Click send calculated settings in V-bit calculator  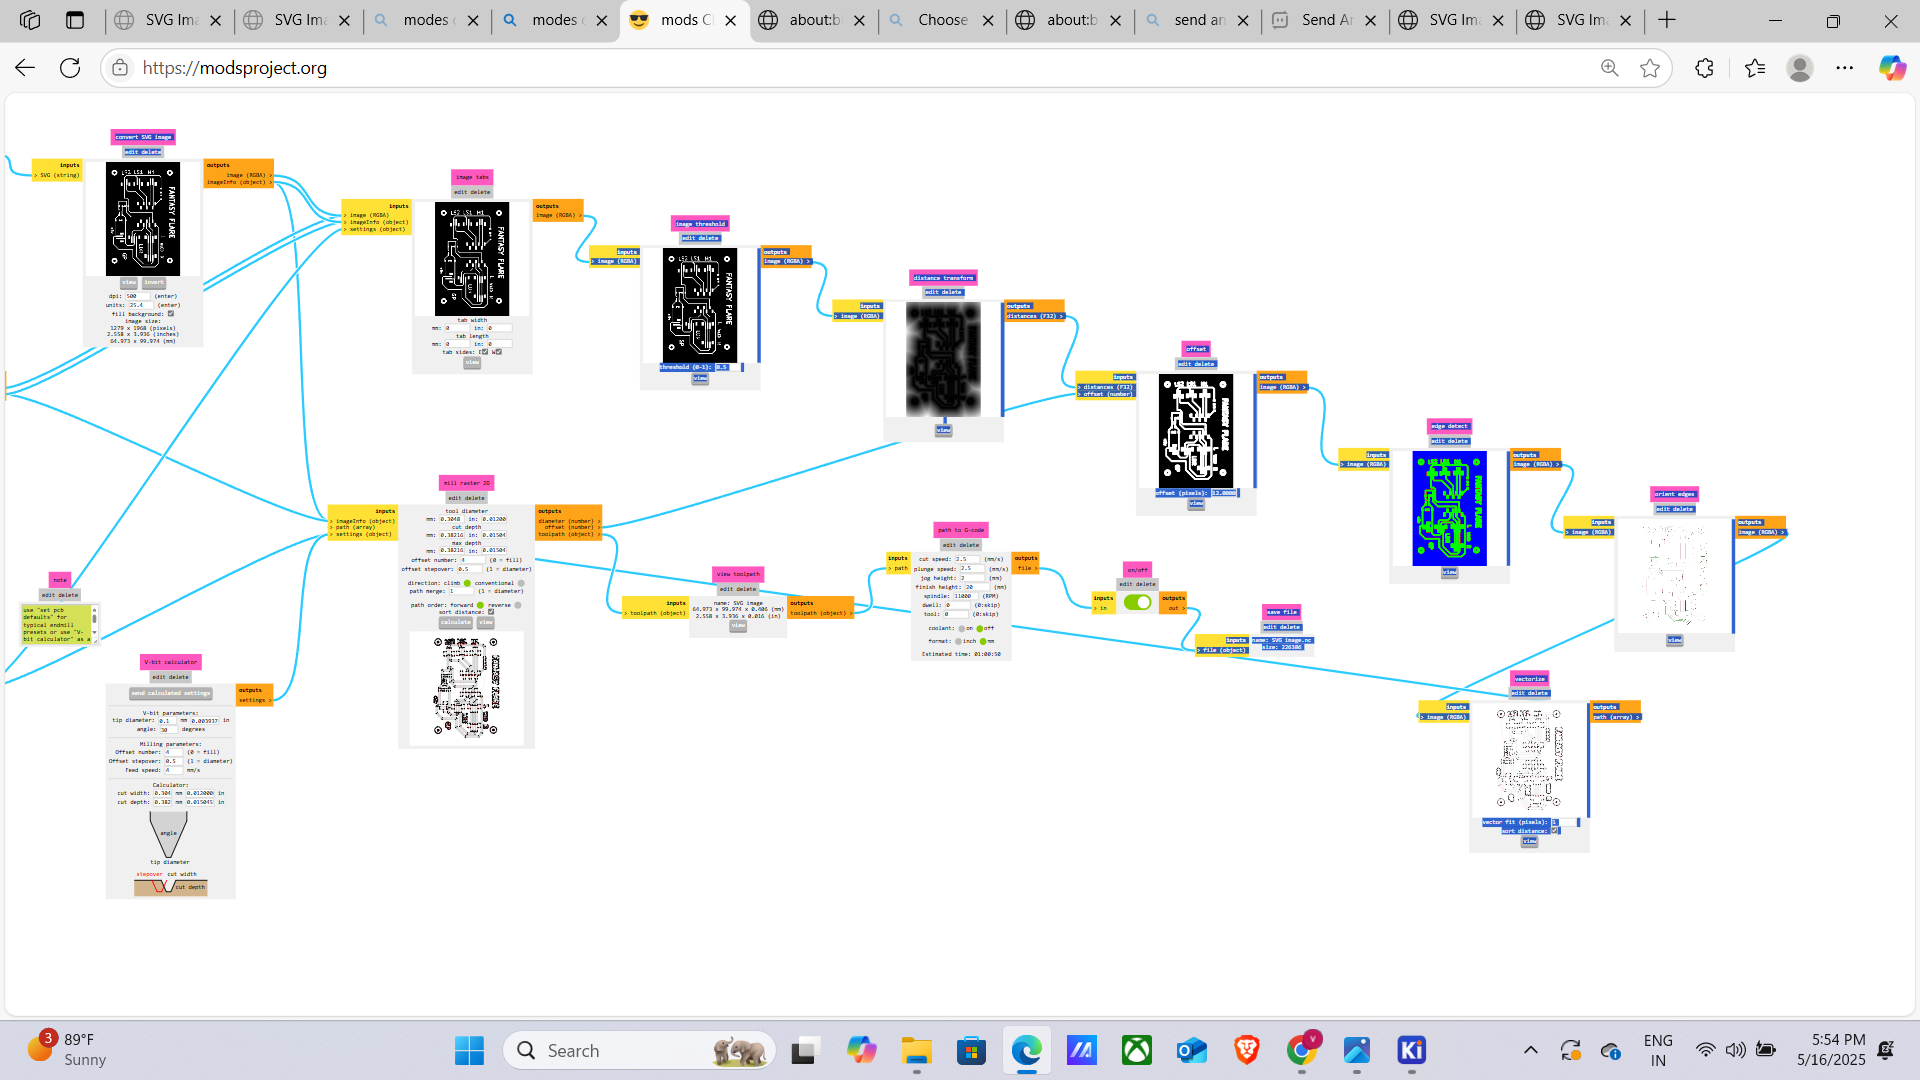[170, 693]
